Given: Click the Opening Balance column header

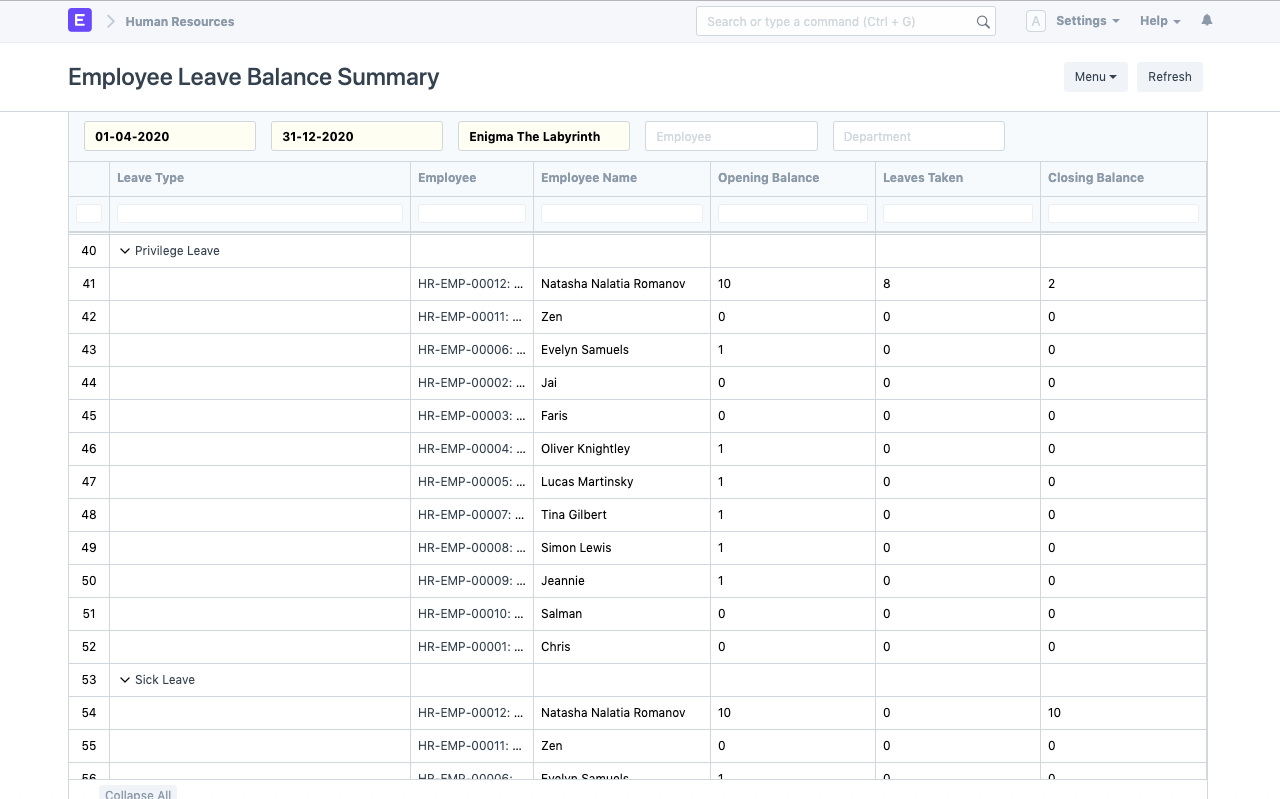Looking at the screenshot, I should pos(793,178).
